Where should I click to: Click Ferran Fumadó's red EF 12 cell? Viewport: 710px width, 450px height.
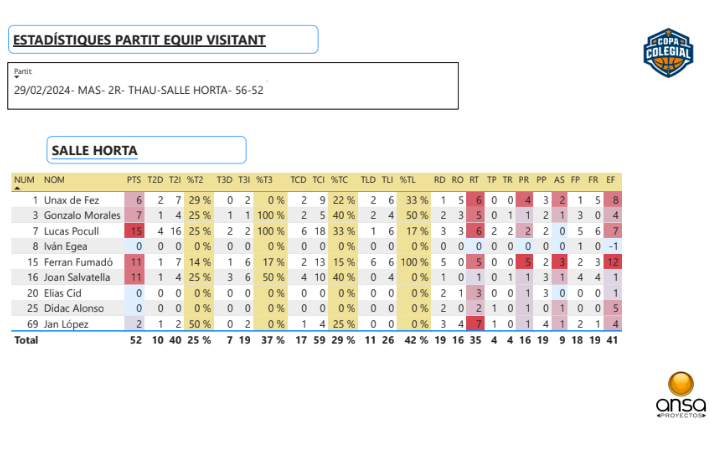pyautogui.click(x=610, y=262)
